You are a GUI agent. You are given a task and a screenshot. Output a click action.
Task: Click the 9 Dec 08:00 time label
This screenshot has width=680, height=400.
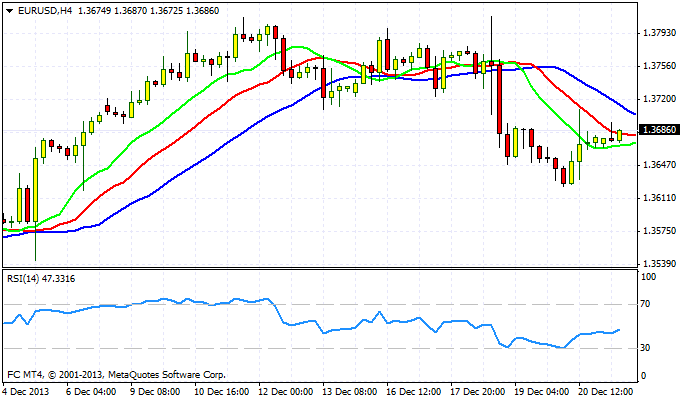pyautogui.click(x=155, y=392)
